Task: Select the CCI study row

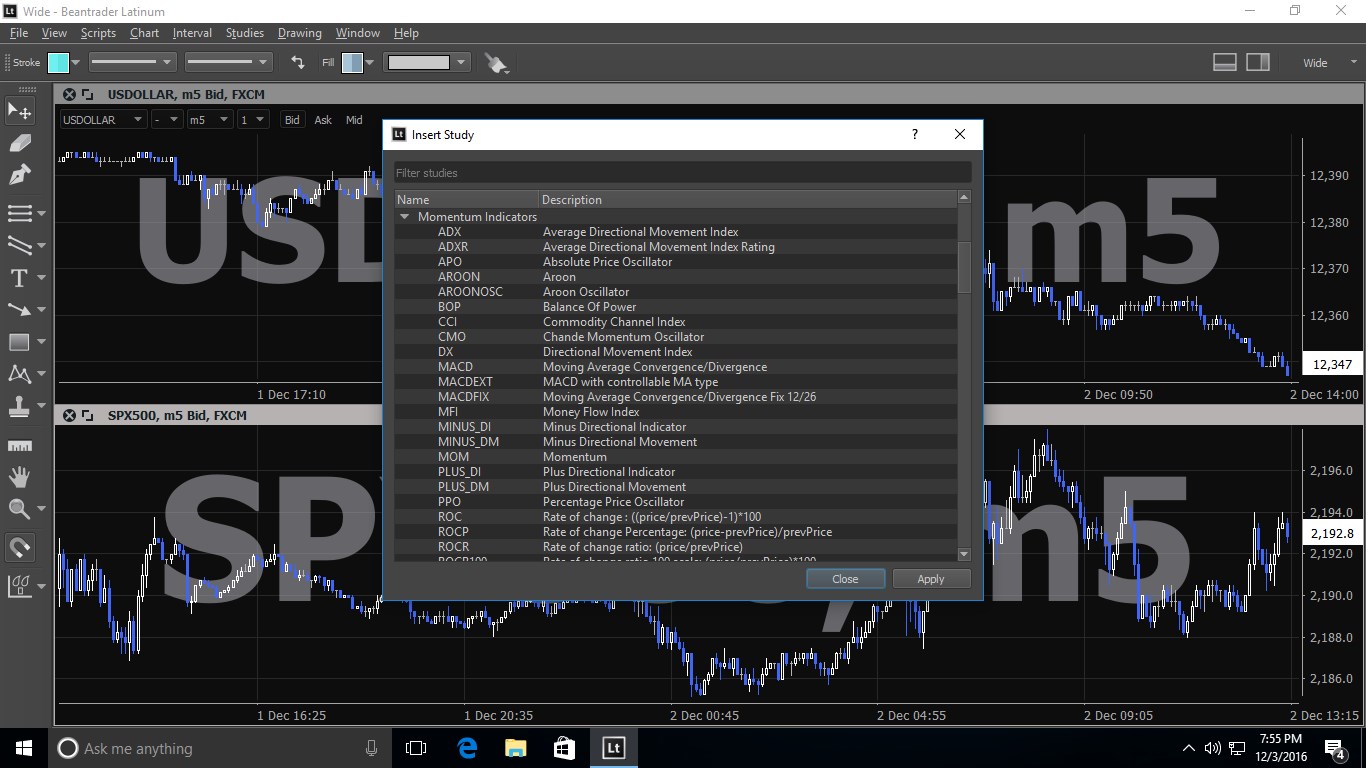Action: [x=676, y=322]
